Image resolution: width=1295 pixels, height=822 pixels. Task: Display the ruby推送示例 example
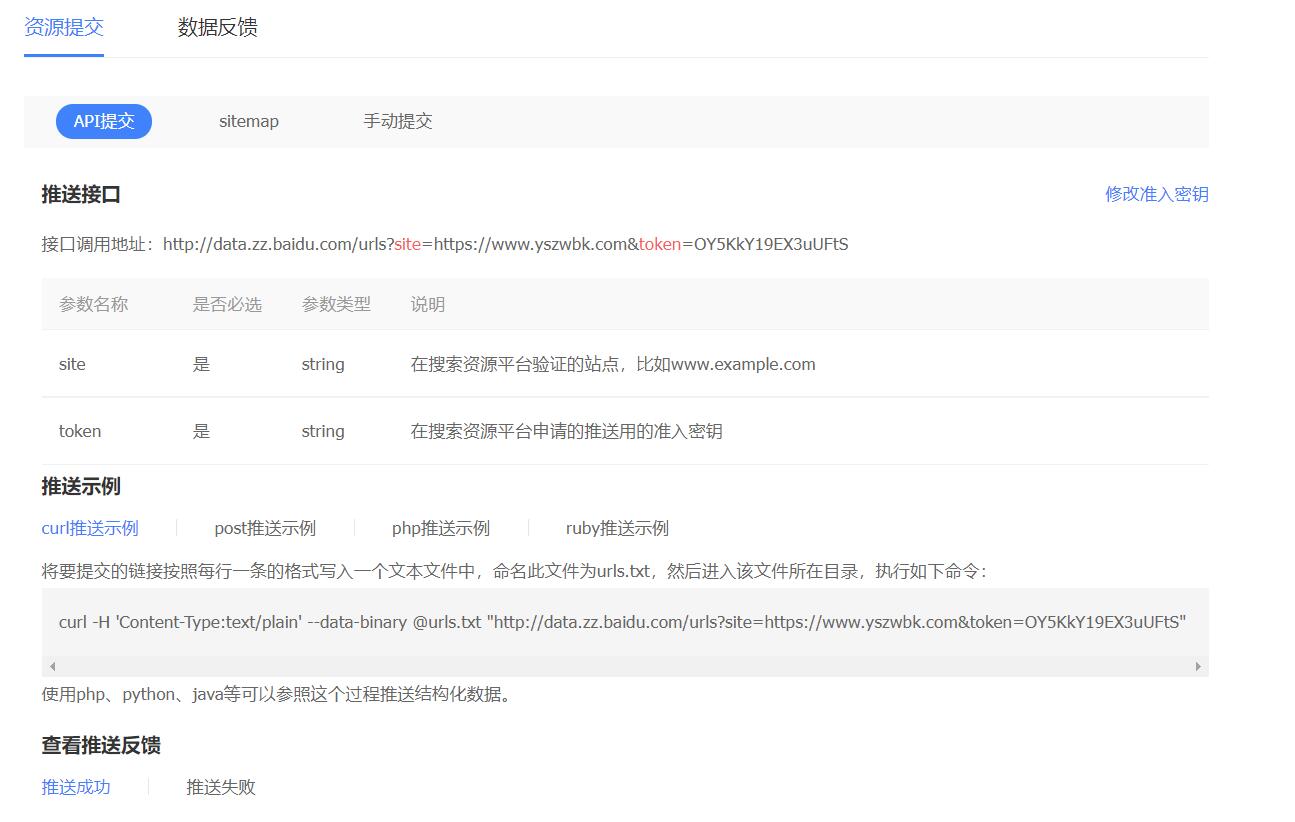coord(617,528)
